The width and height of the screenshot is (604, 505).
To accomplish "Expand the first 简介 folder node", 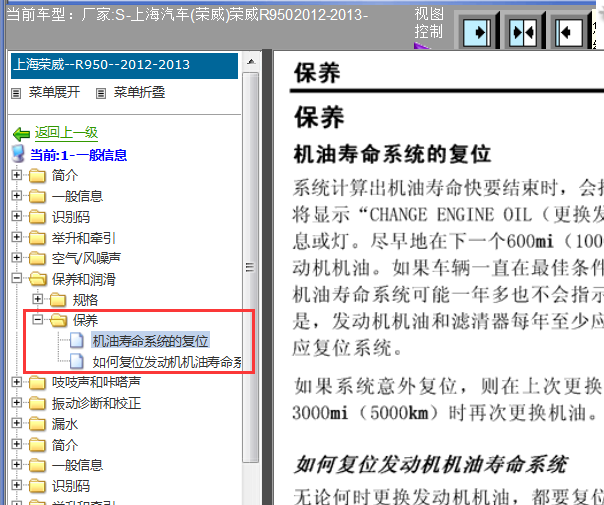I will (x=17, y=175).
